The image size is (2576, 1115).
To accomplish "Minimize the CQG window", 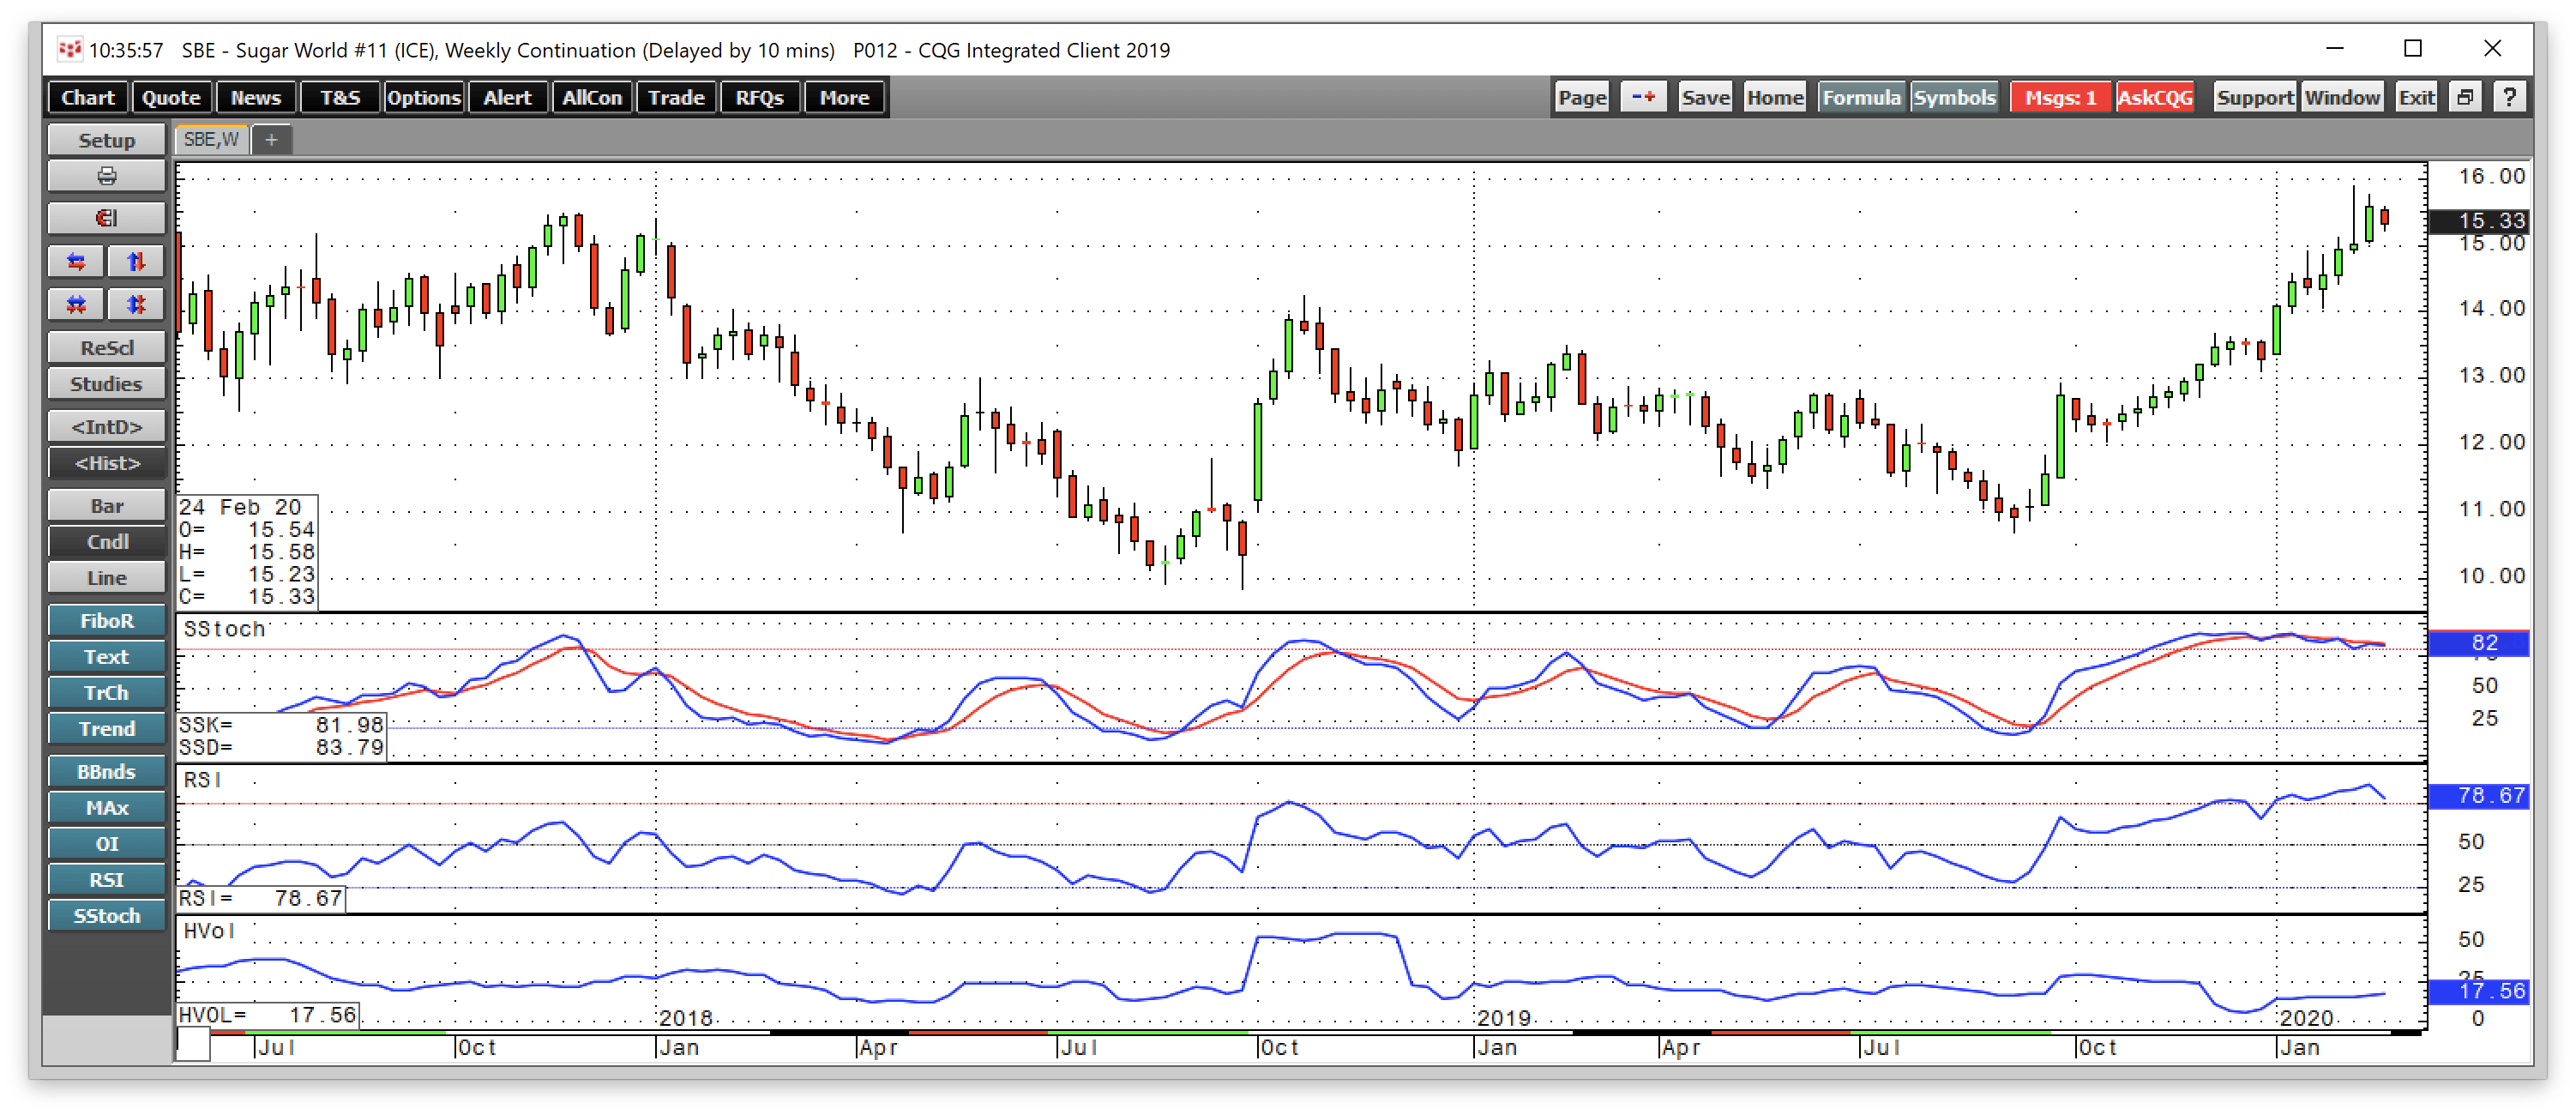I will point(2335,49).
